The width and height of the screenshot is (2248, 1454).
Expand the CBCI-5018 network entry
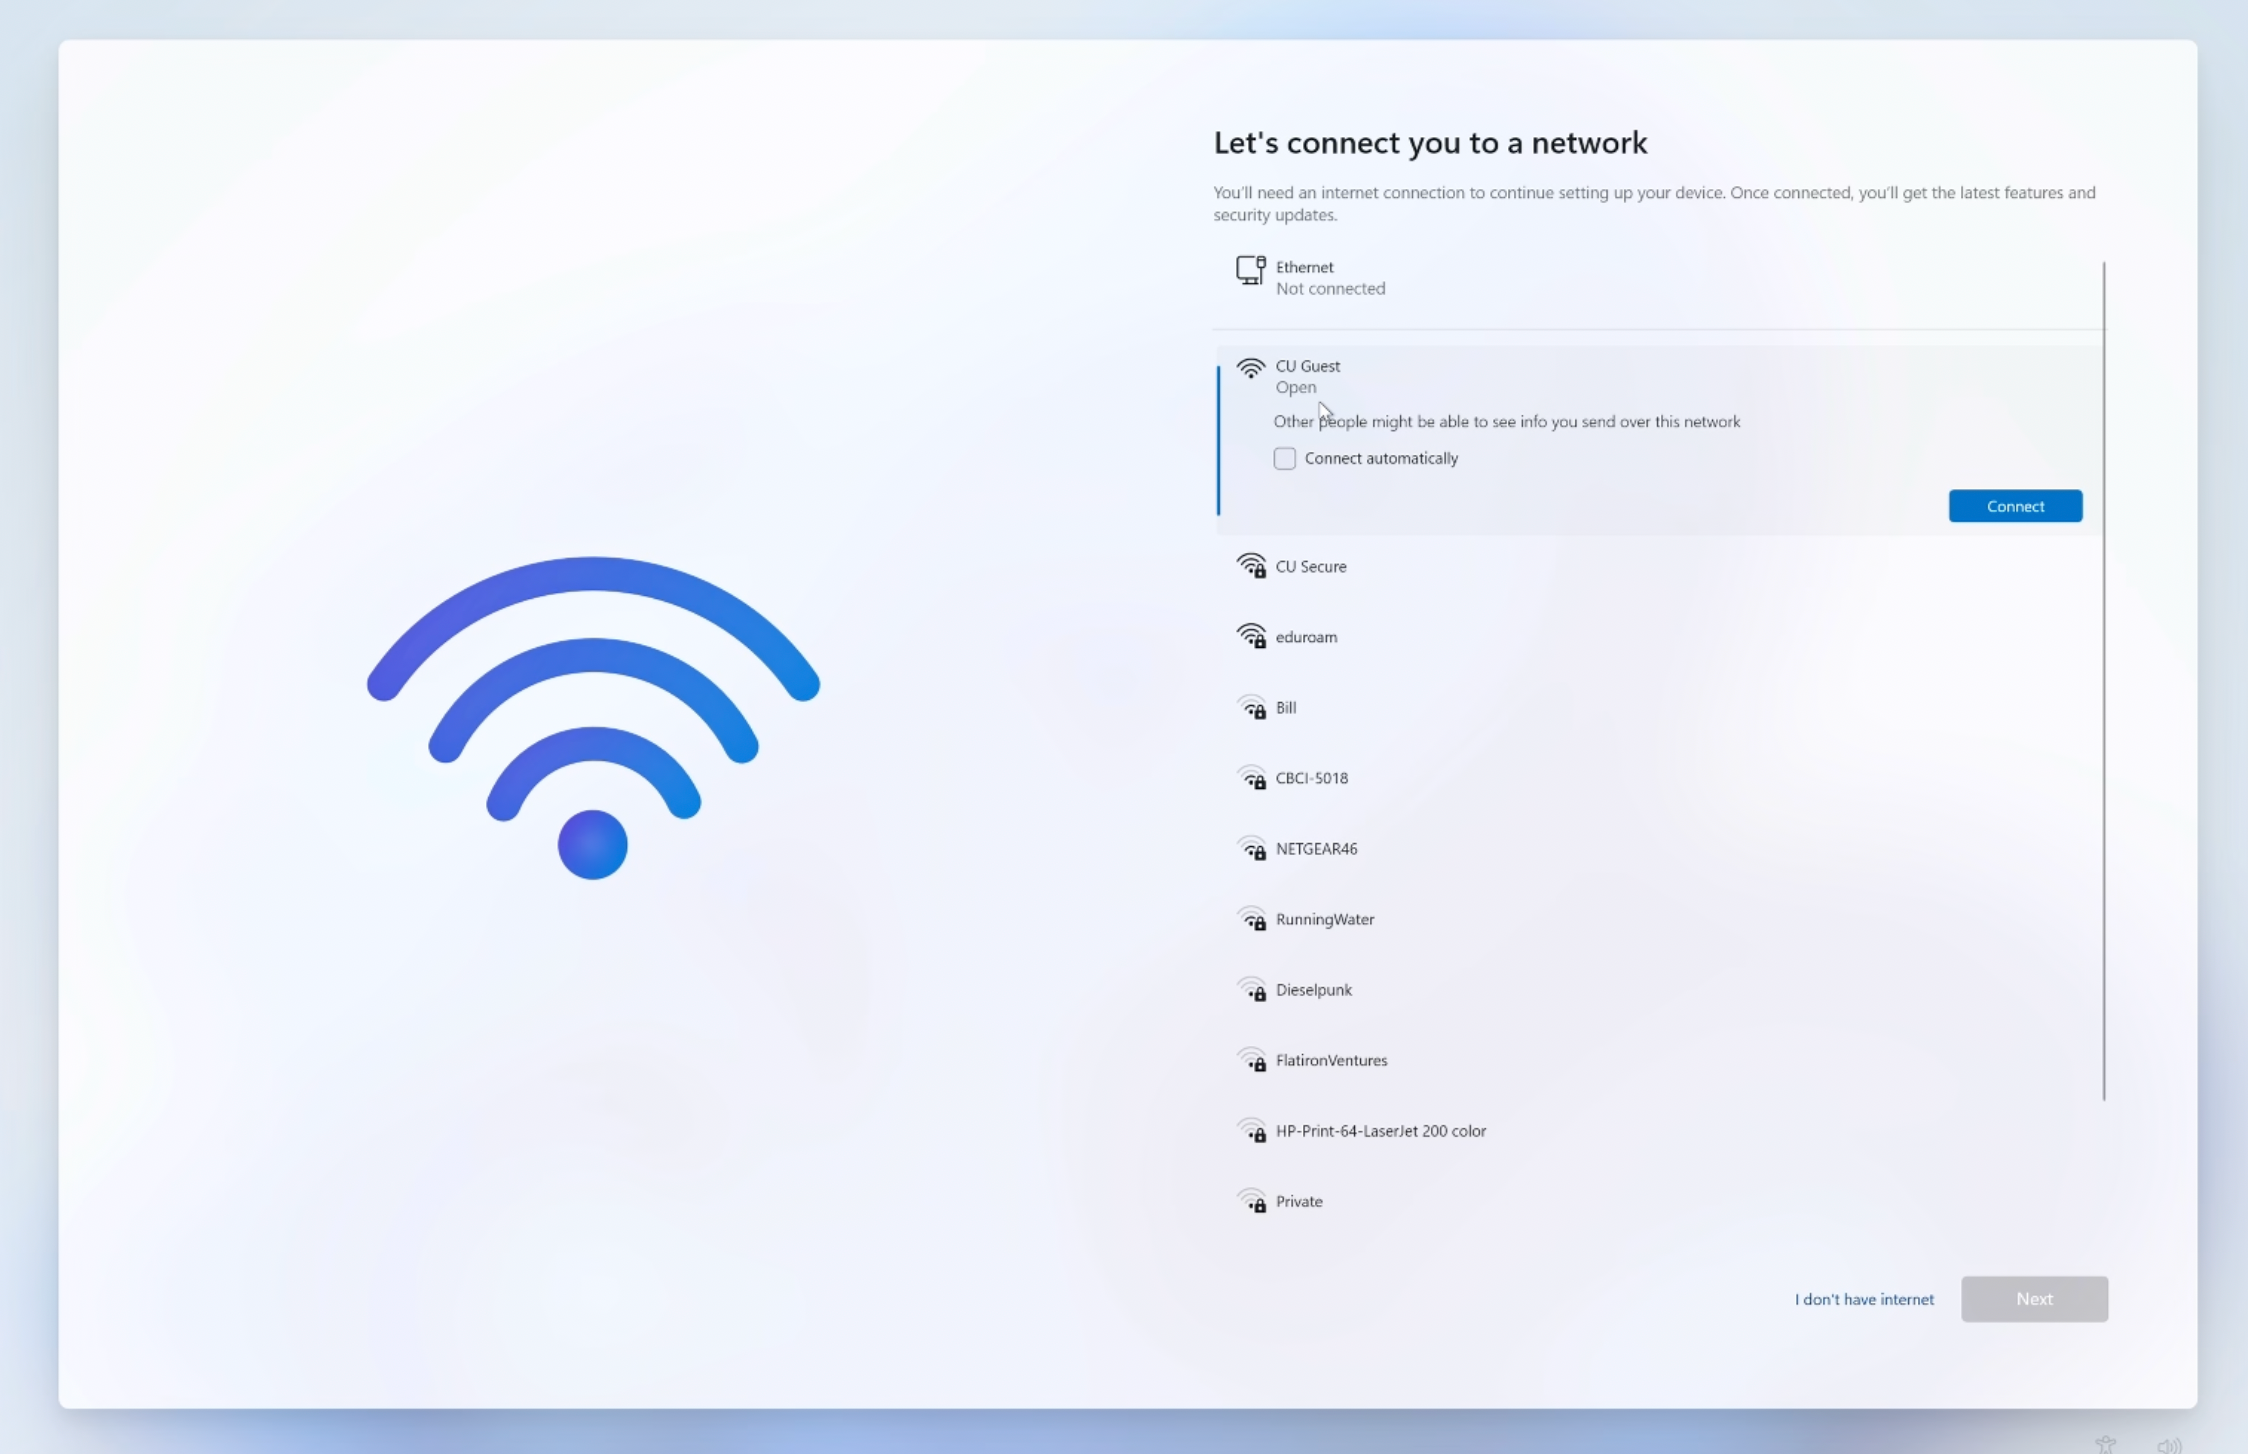[x=1658, y=778]
